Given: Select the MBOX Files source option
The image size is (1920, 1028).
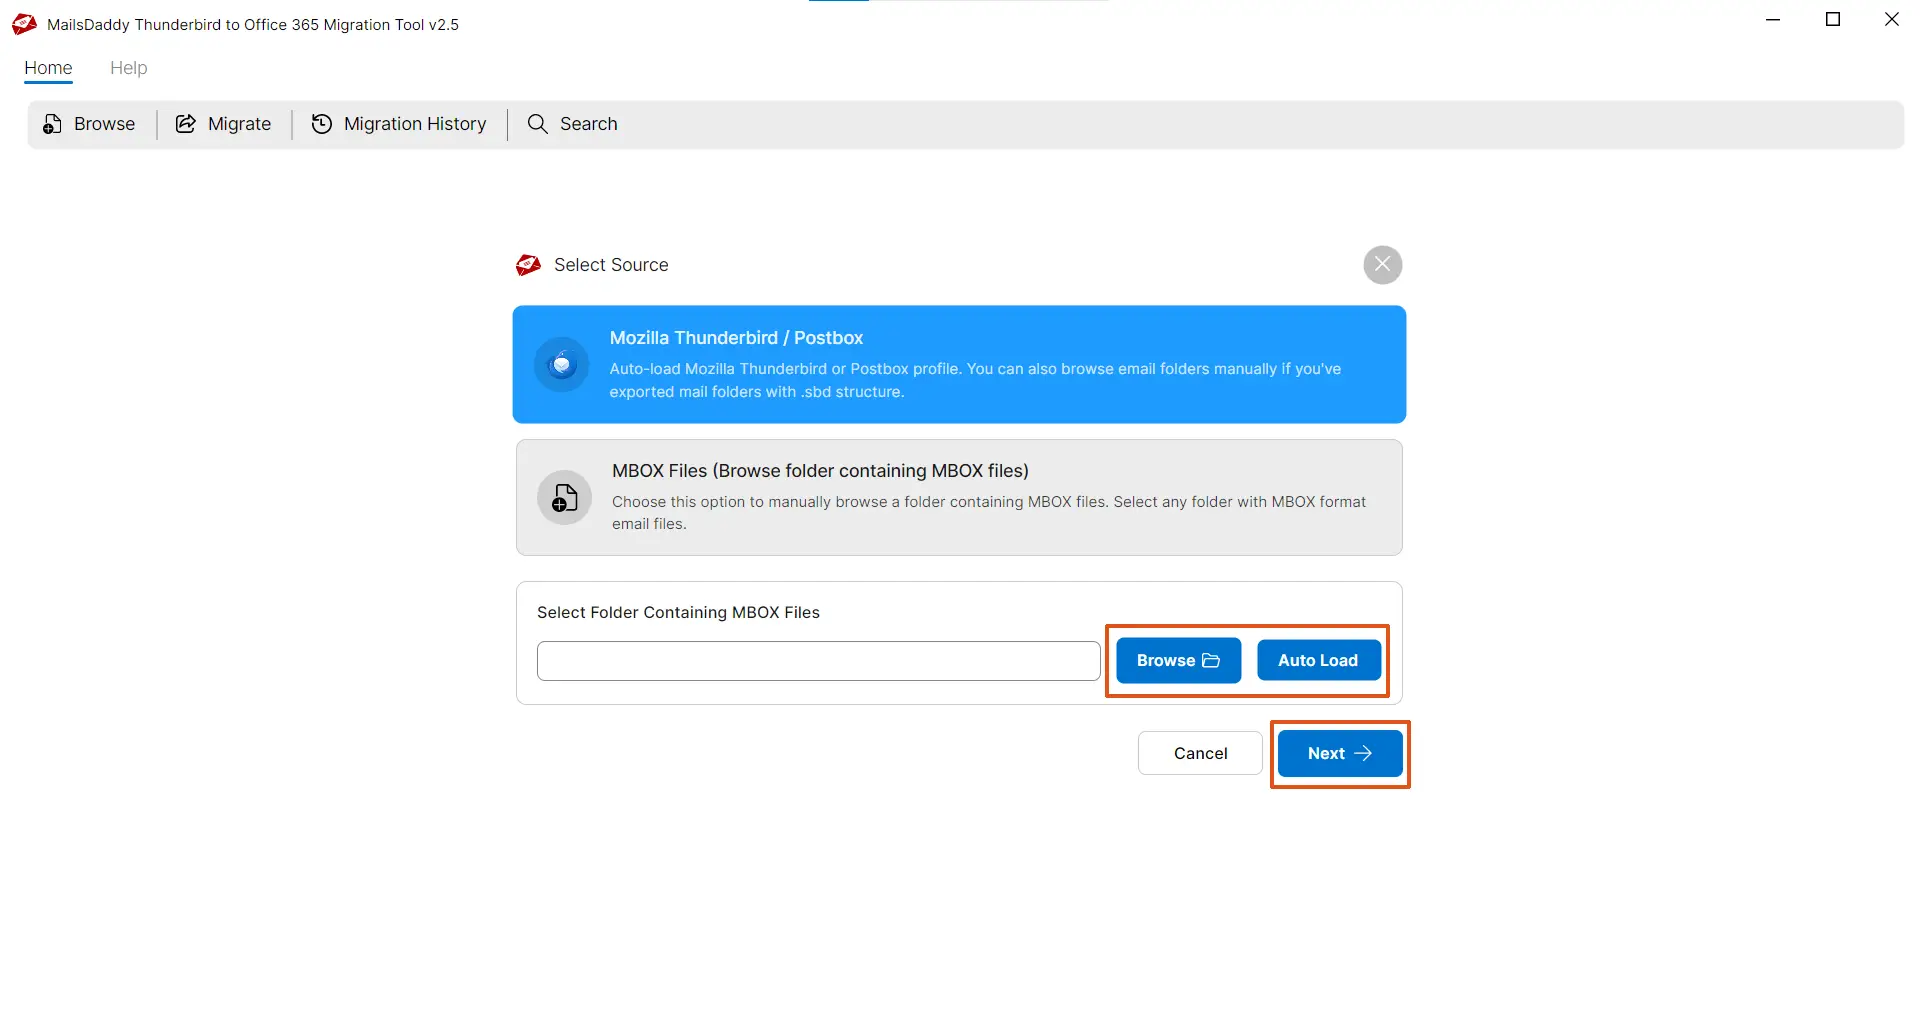Looking at the screenshot, I should click(959, 497).
